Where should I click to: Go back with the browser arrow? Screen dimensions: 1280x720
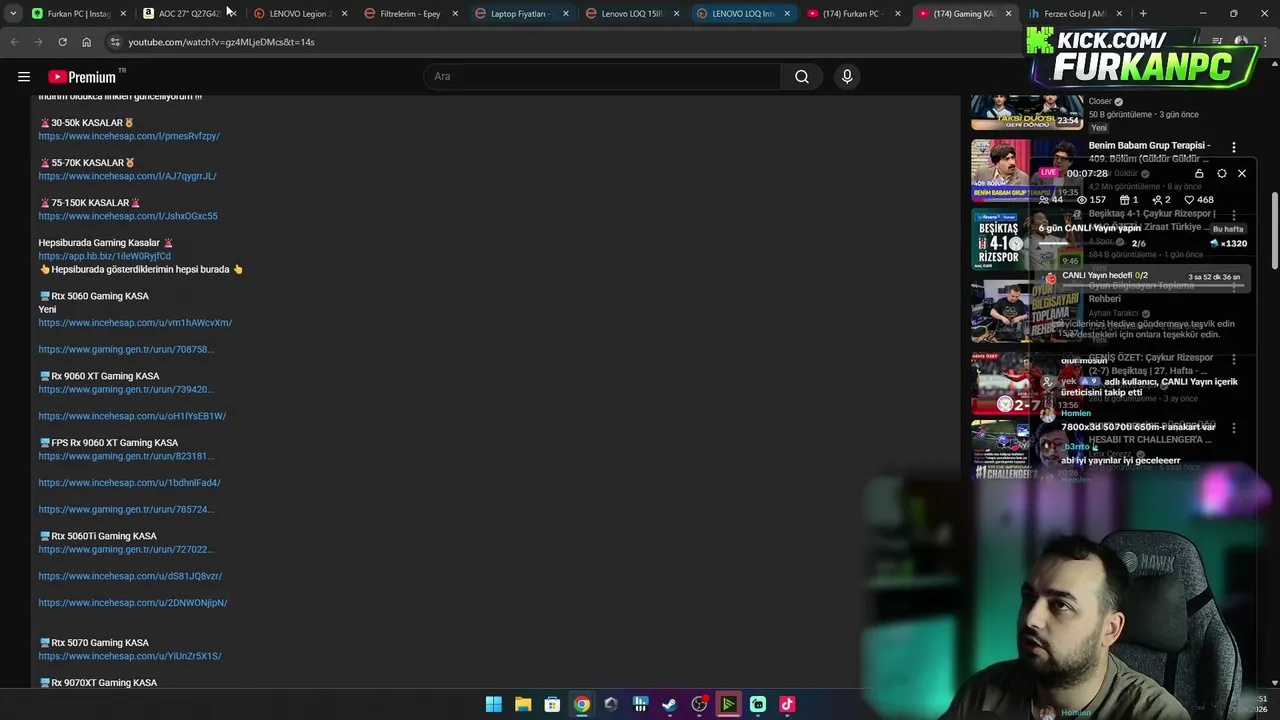coord(14,42)
